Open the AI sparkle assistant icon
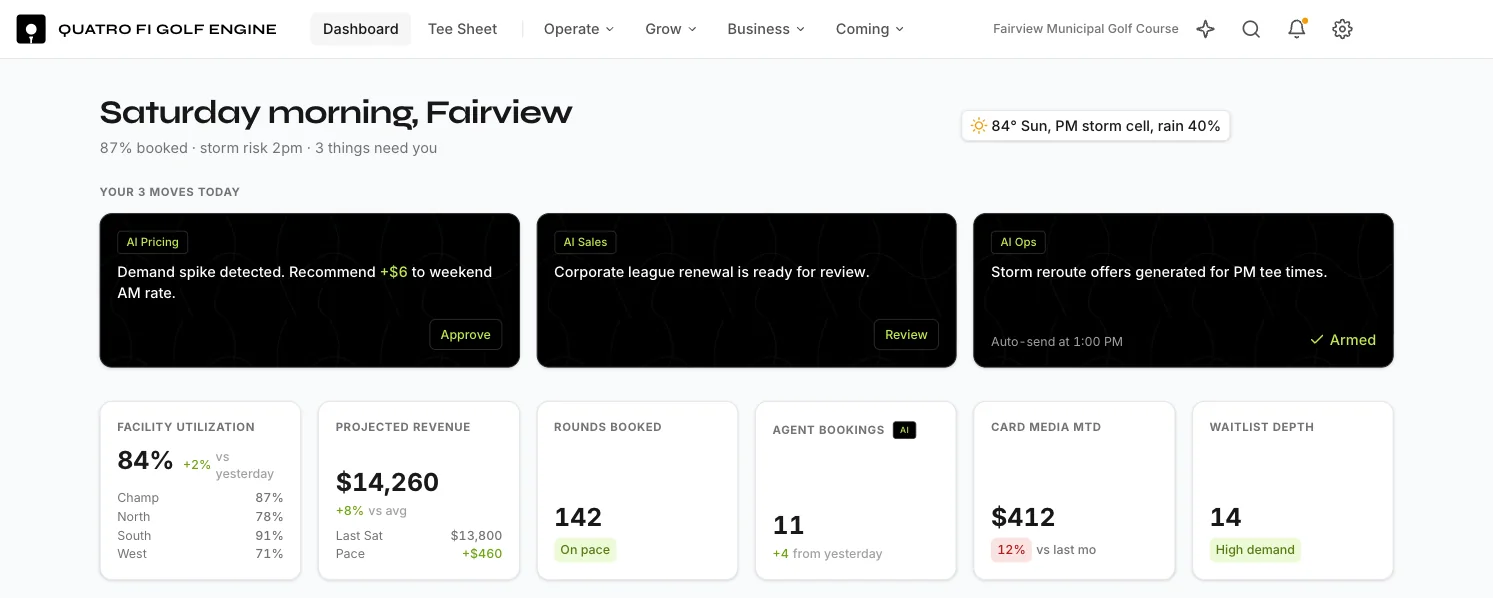Viewport: 1493px width, 598px height. (x=1206, y=29)
